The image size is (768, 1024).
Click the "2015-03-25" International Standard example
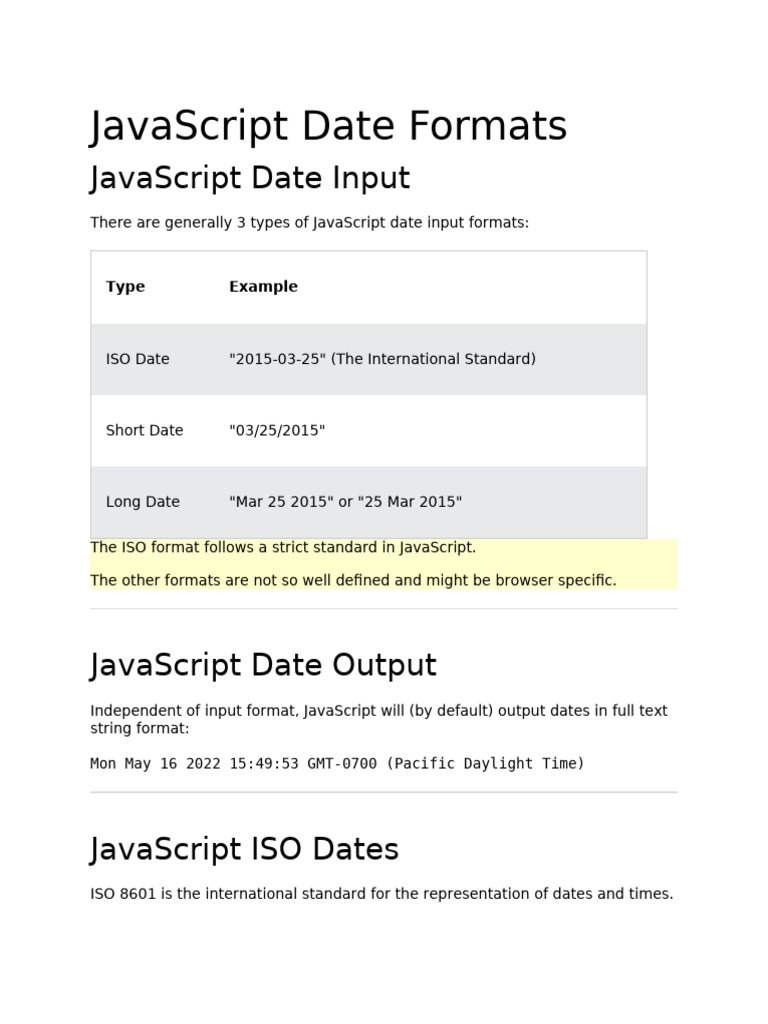tap(382, 359)
